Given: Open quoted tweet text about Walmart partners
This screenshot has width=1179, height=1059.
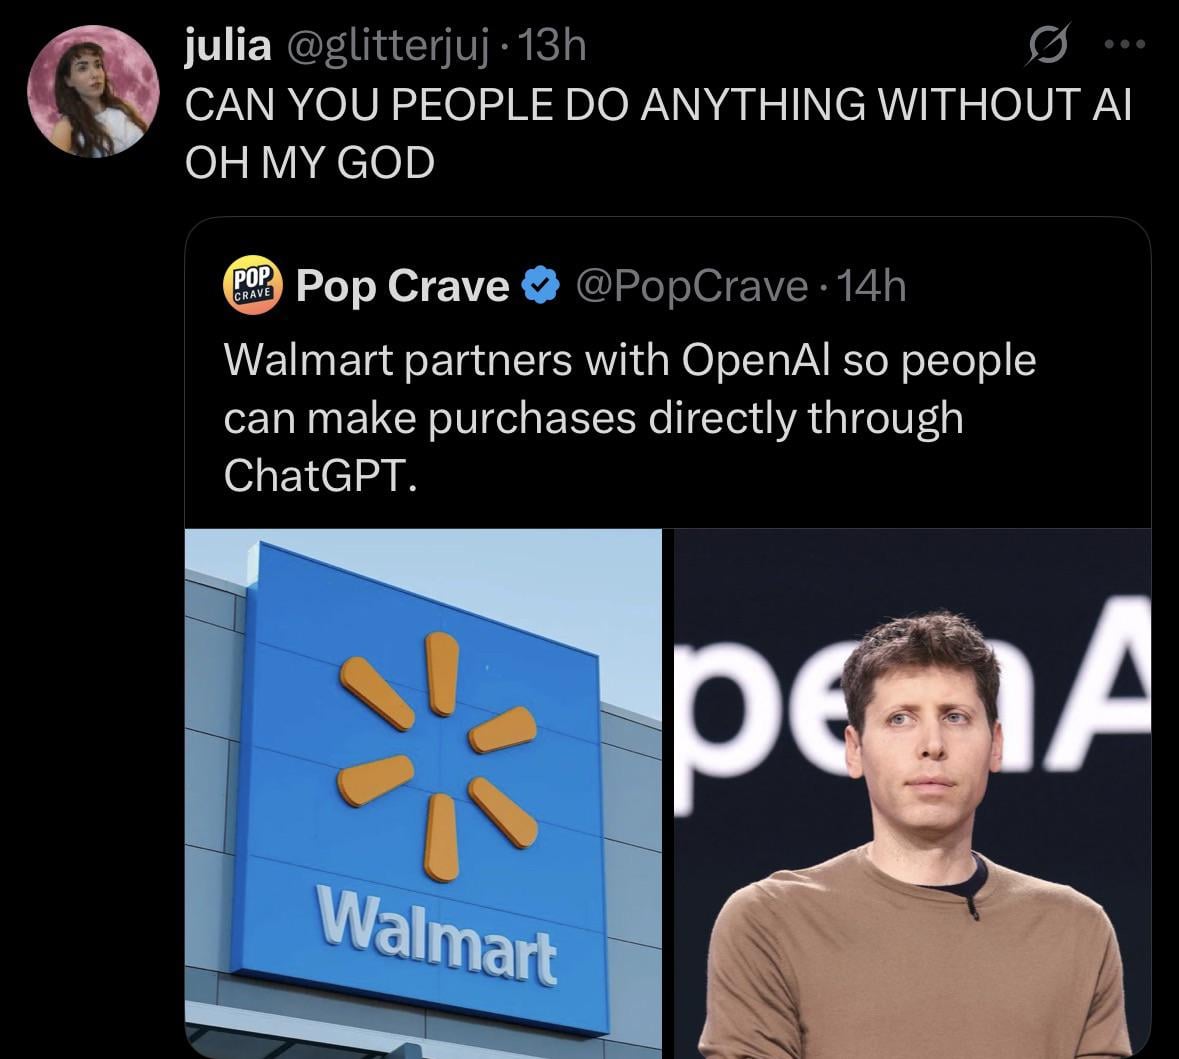Looking at the screenshot, I should point(630,418).
